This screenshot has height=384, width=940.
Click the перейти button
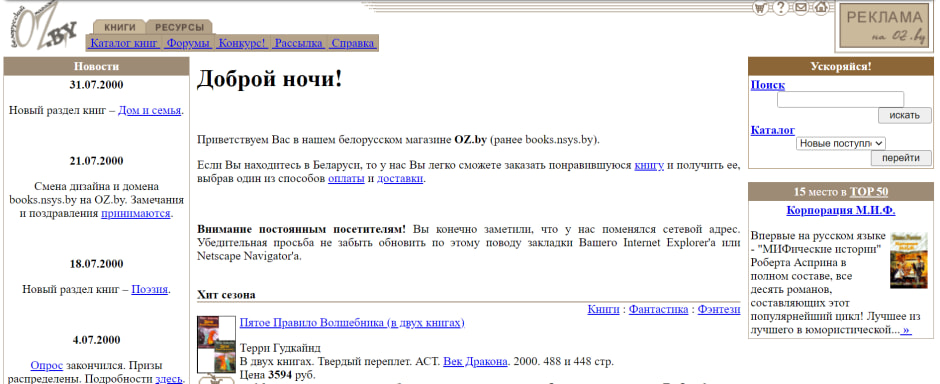tap(901, 158)
